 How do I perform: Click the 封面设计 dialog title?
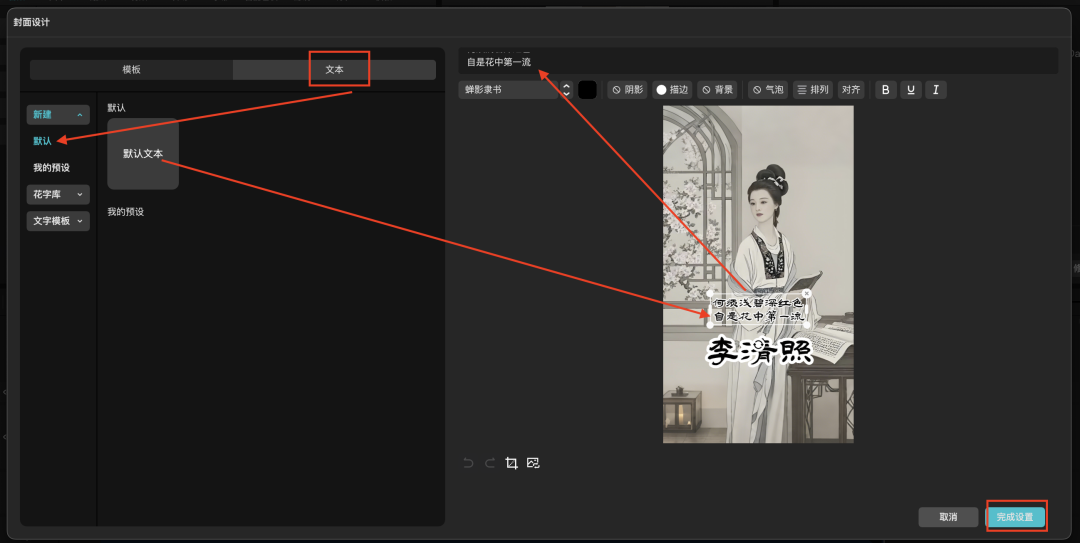tap(32, 22)
